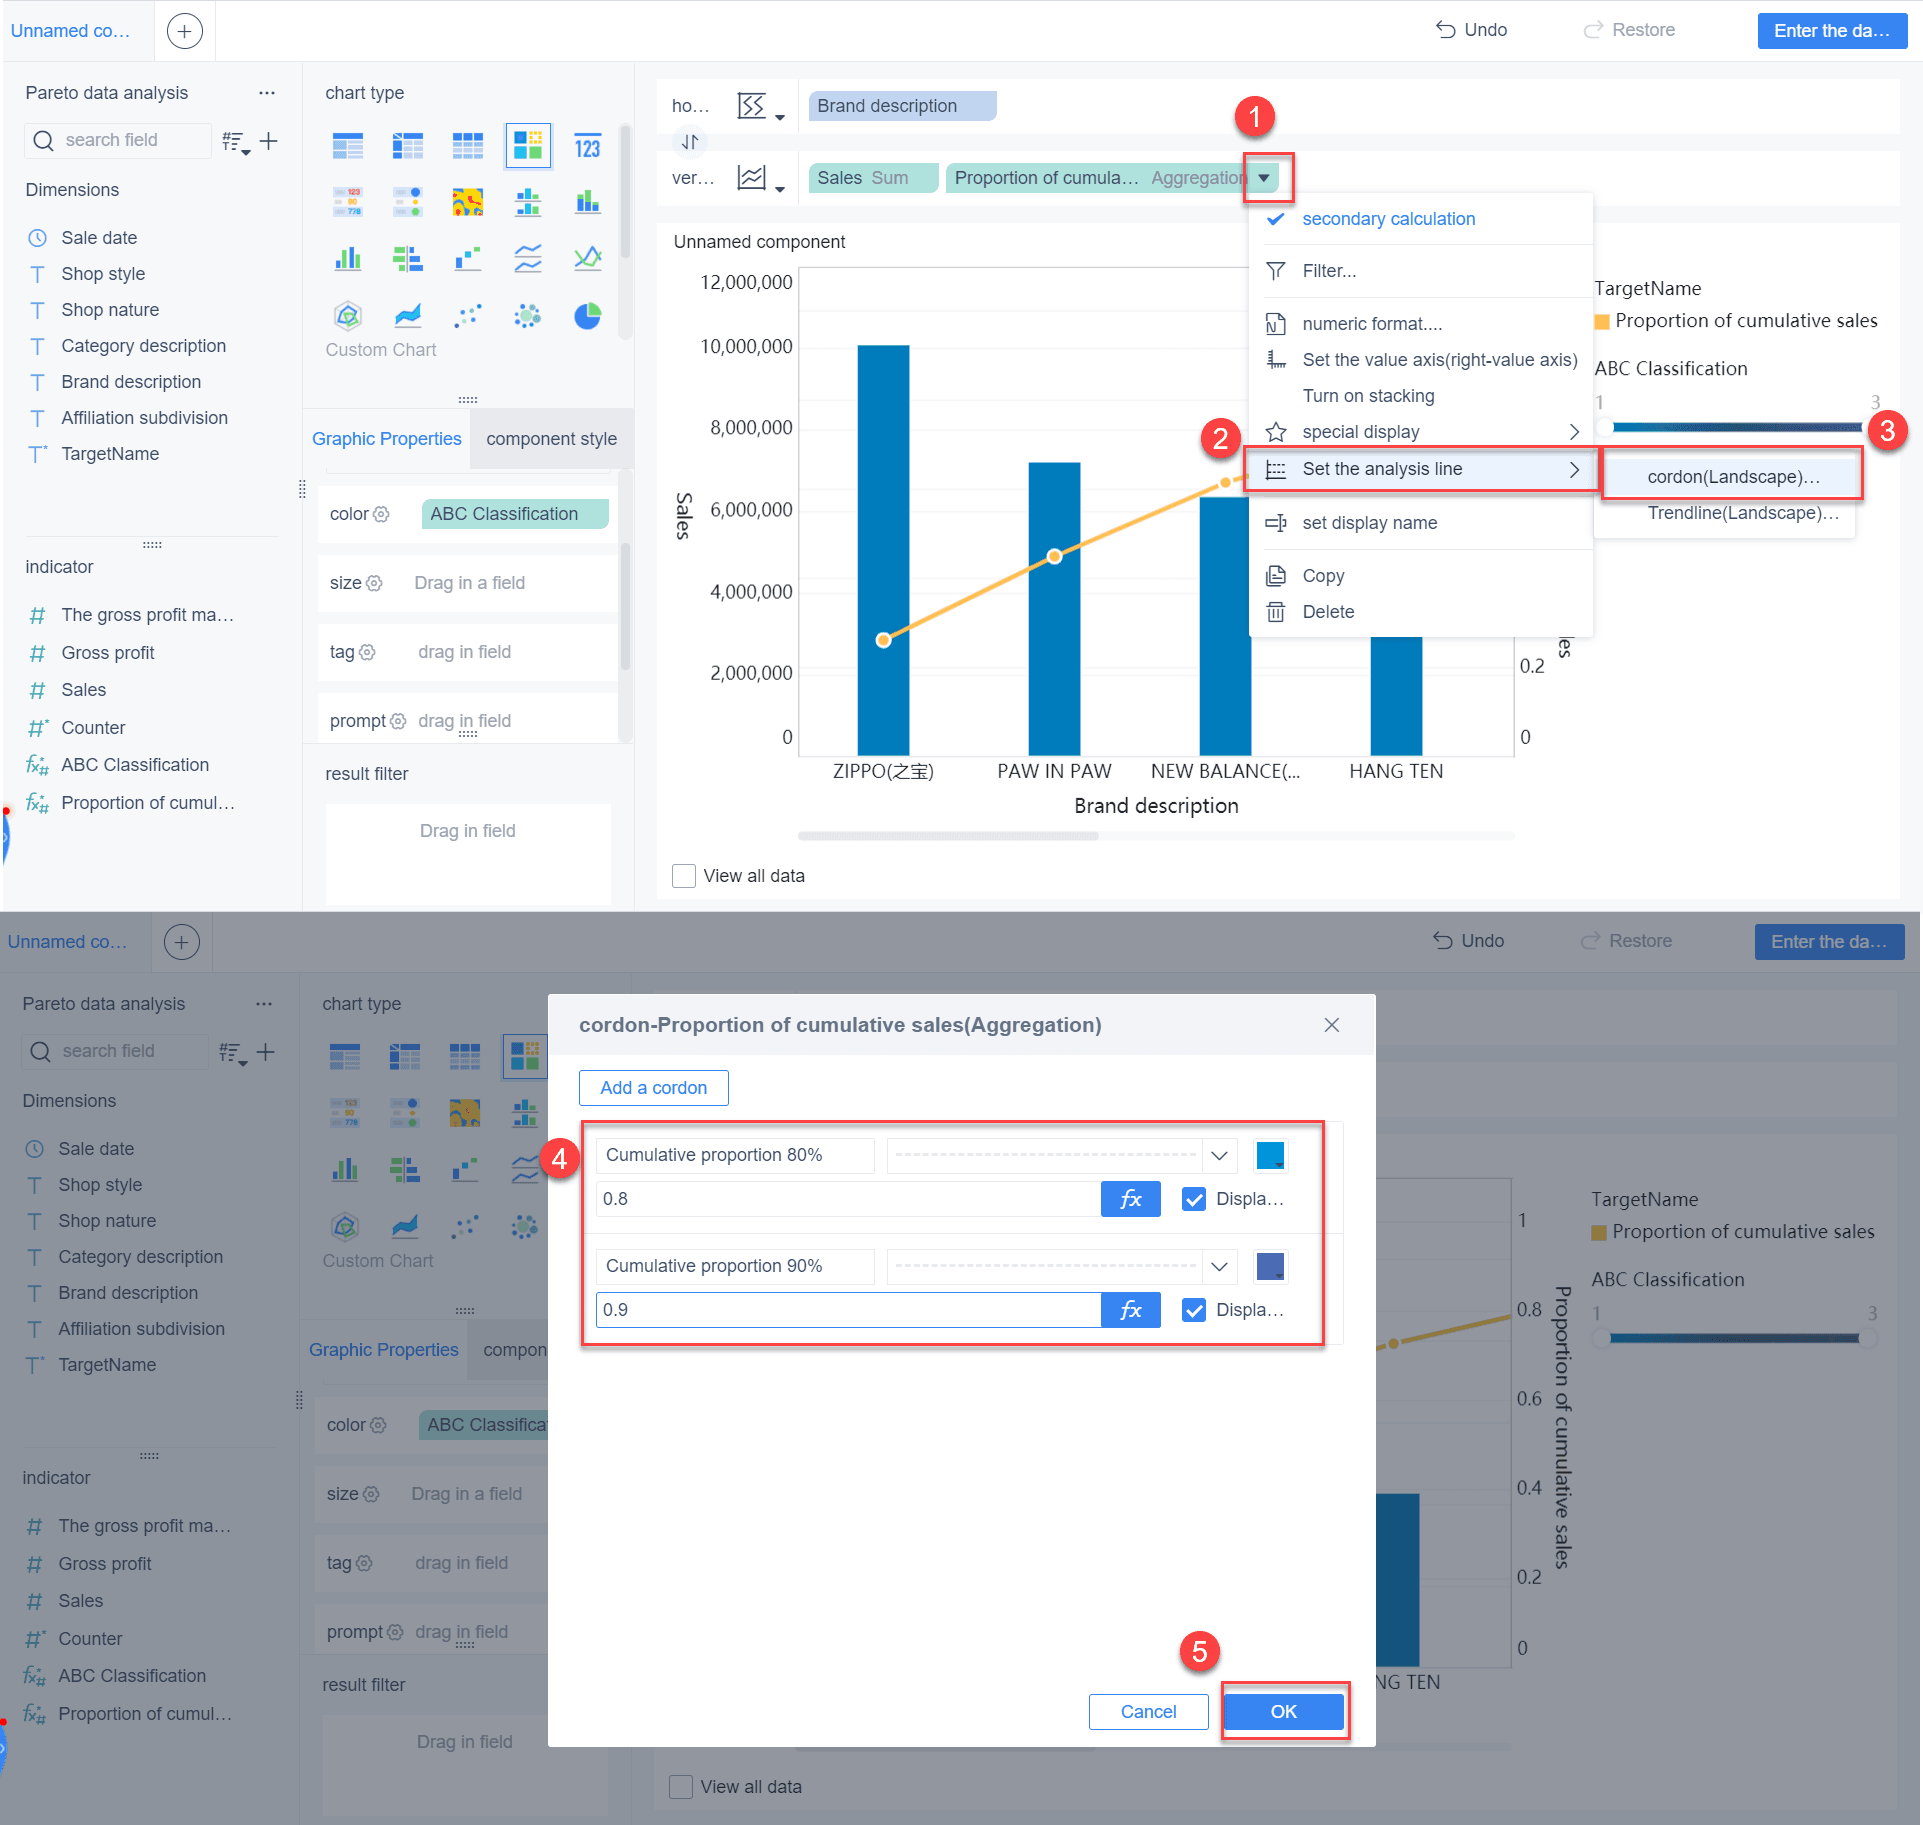Open color swatch for Cumulative proportion 90%
The width and height of the screenshot is (1923, 1825).
pos(1270,1267)
